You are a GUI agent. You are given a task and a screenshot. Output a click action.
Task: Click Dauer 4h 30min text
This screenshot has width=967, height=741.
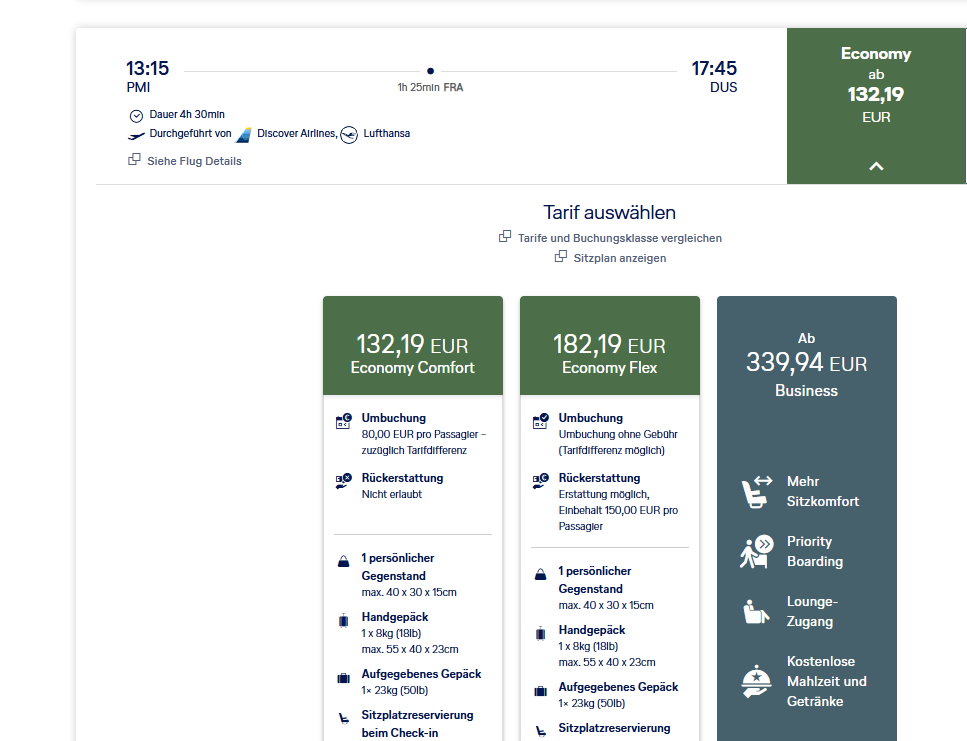tap(187, 115)
